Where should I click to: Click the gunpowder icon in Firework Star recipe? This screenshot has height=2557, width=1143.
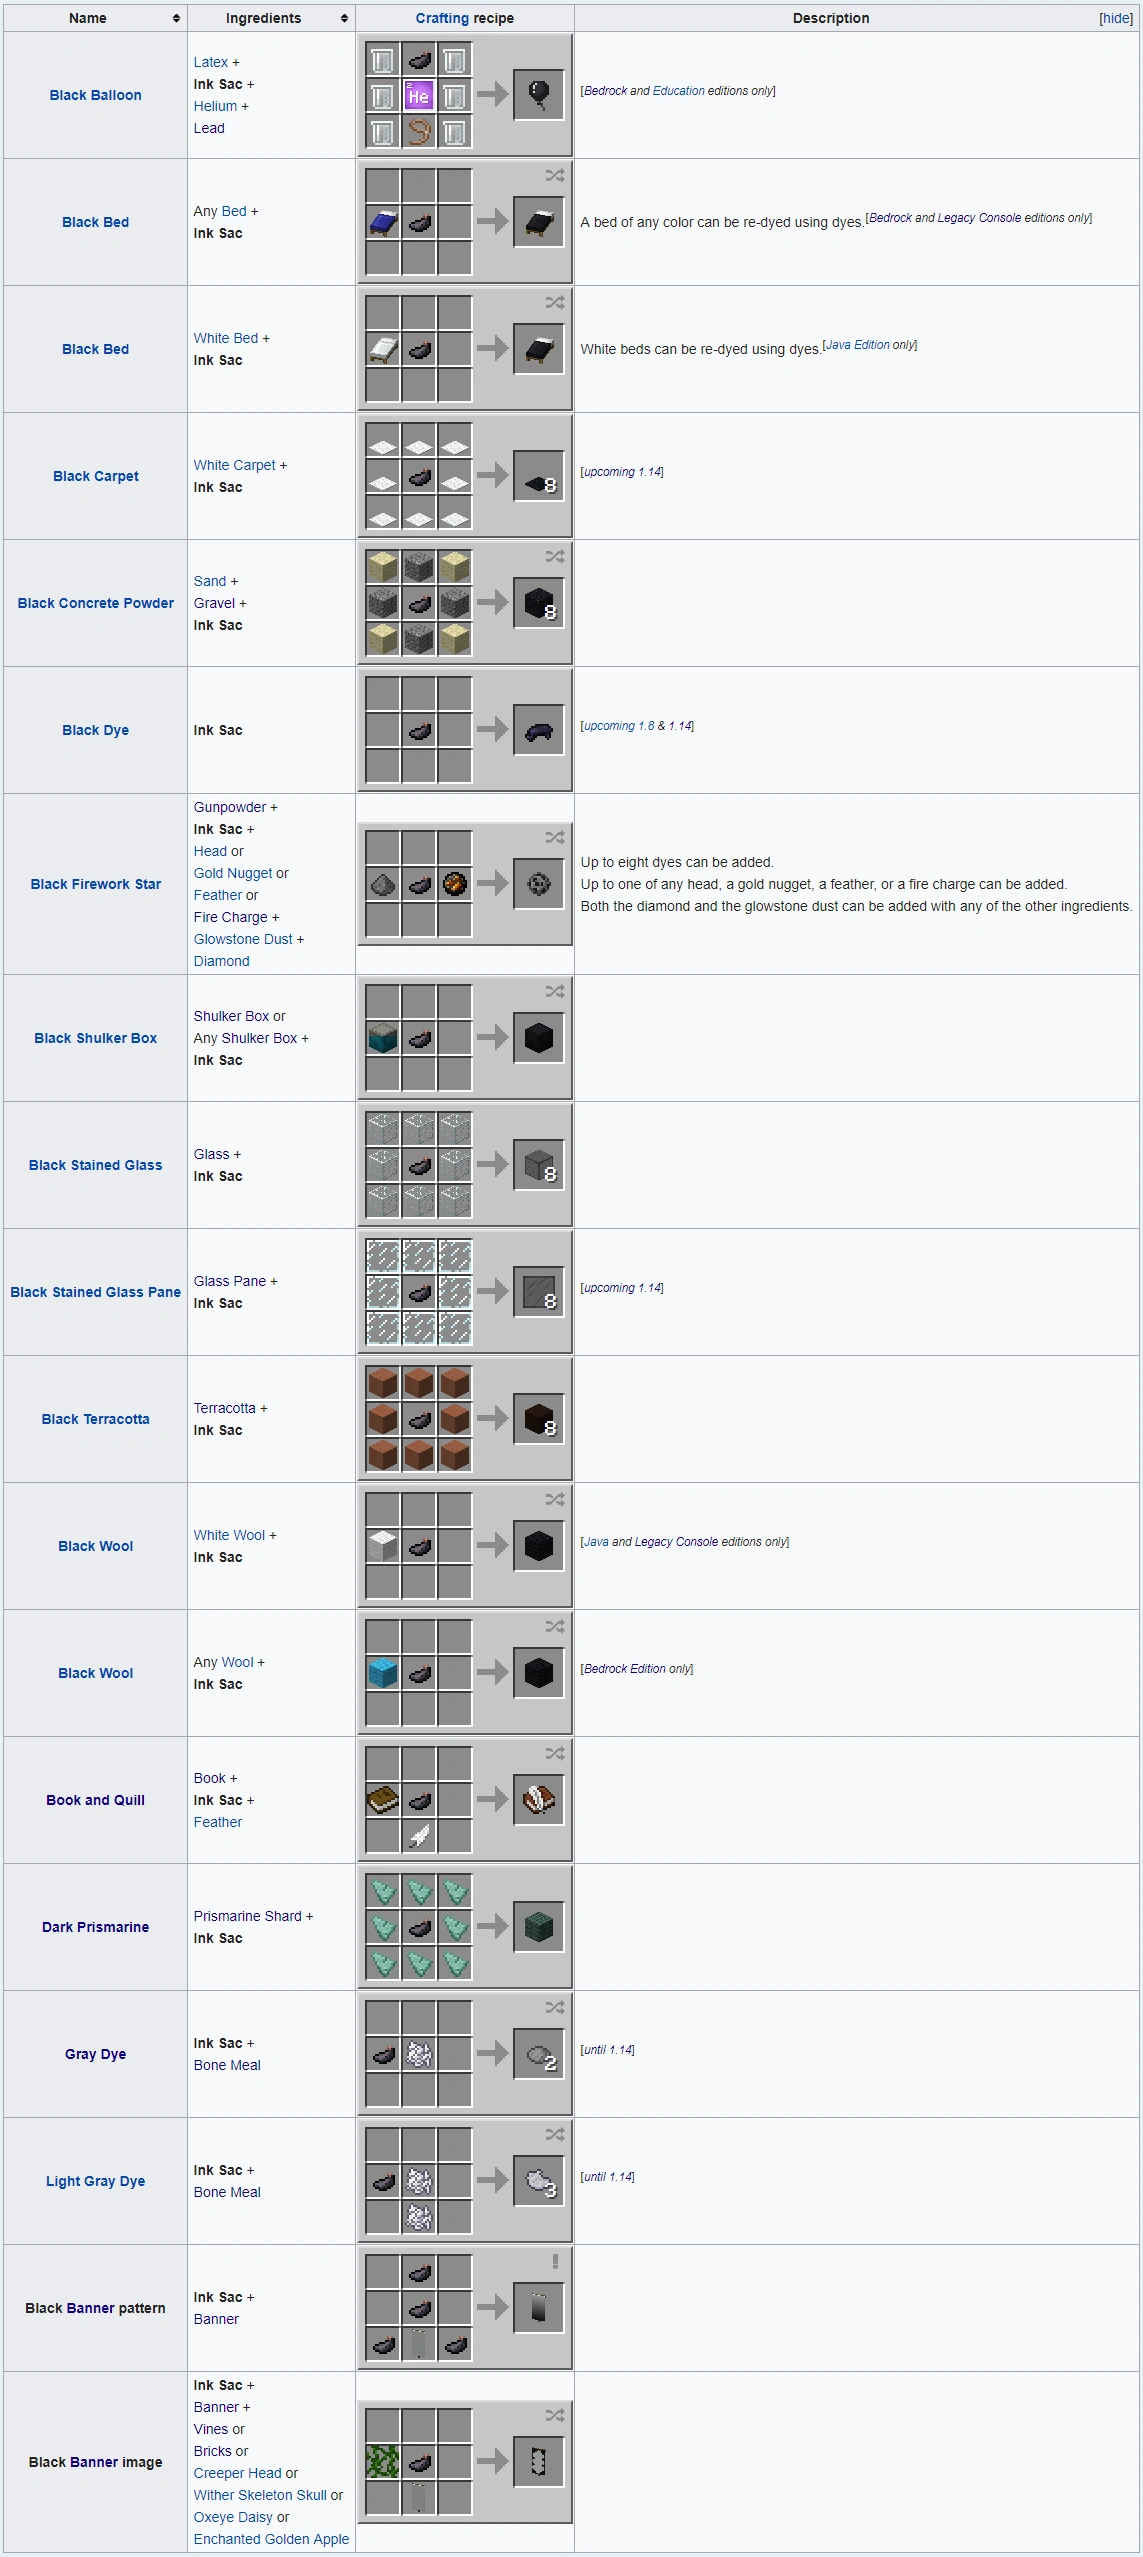[383, 884]
